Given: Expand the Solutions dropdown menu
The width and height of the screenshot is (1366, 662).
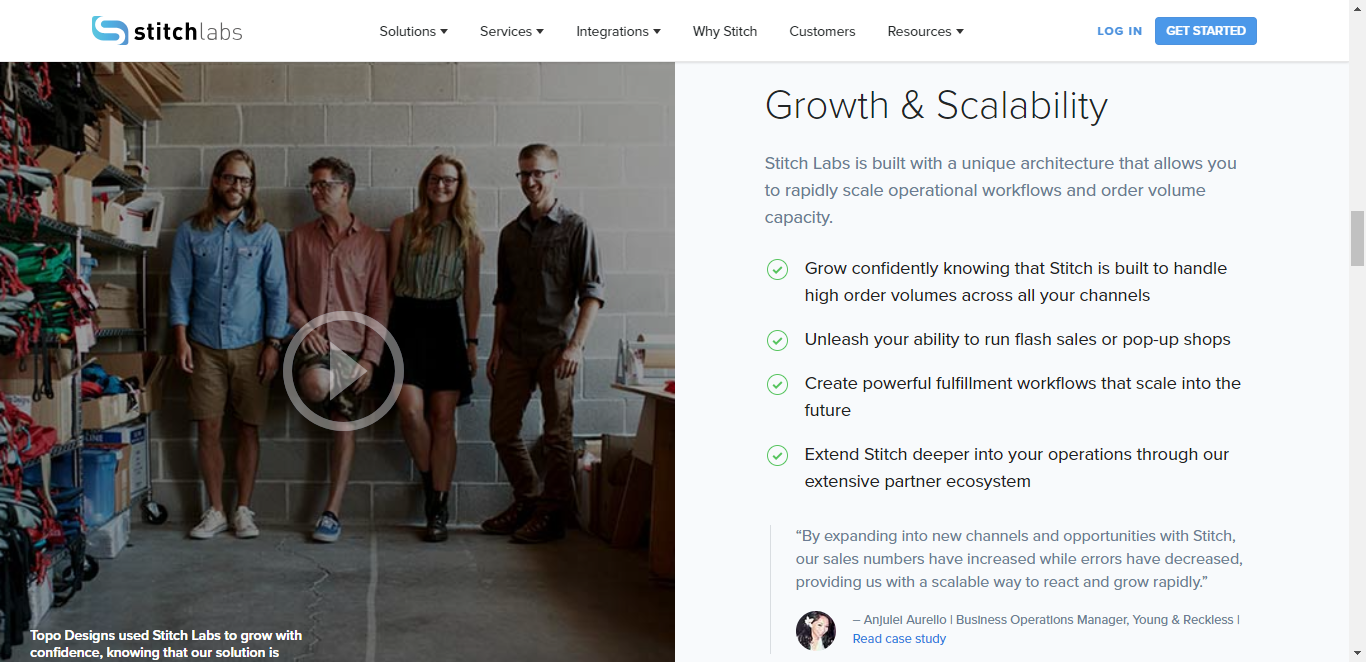Looking at the screenshot, I should (413, 31).
